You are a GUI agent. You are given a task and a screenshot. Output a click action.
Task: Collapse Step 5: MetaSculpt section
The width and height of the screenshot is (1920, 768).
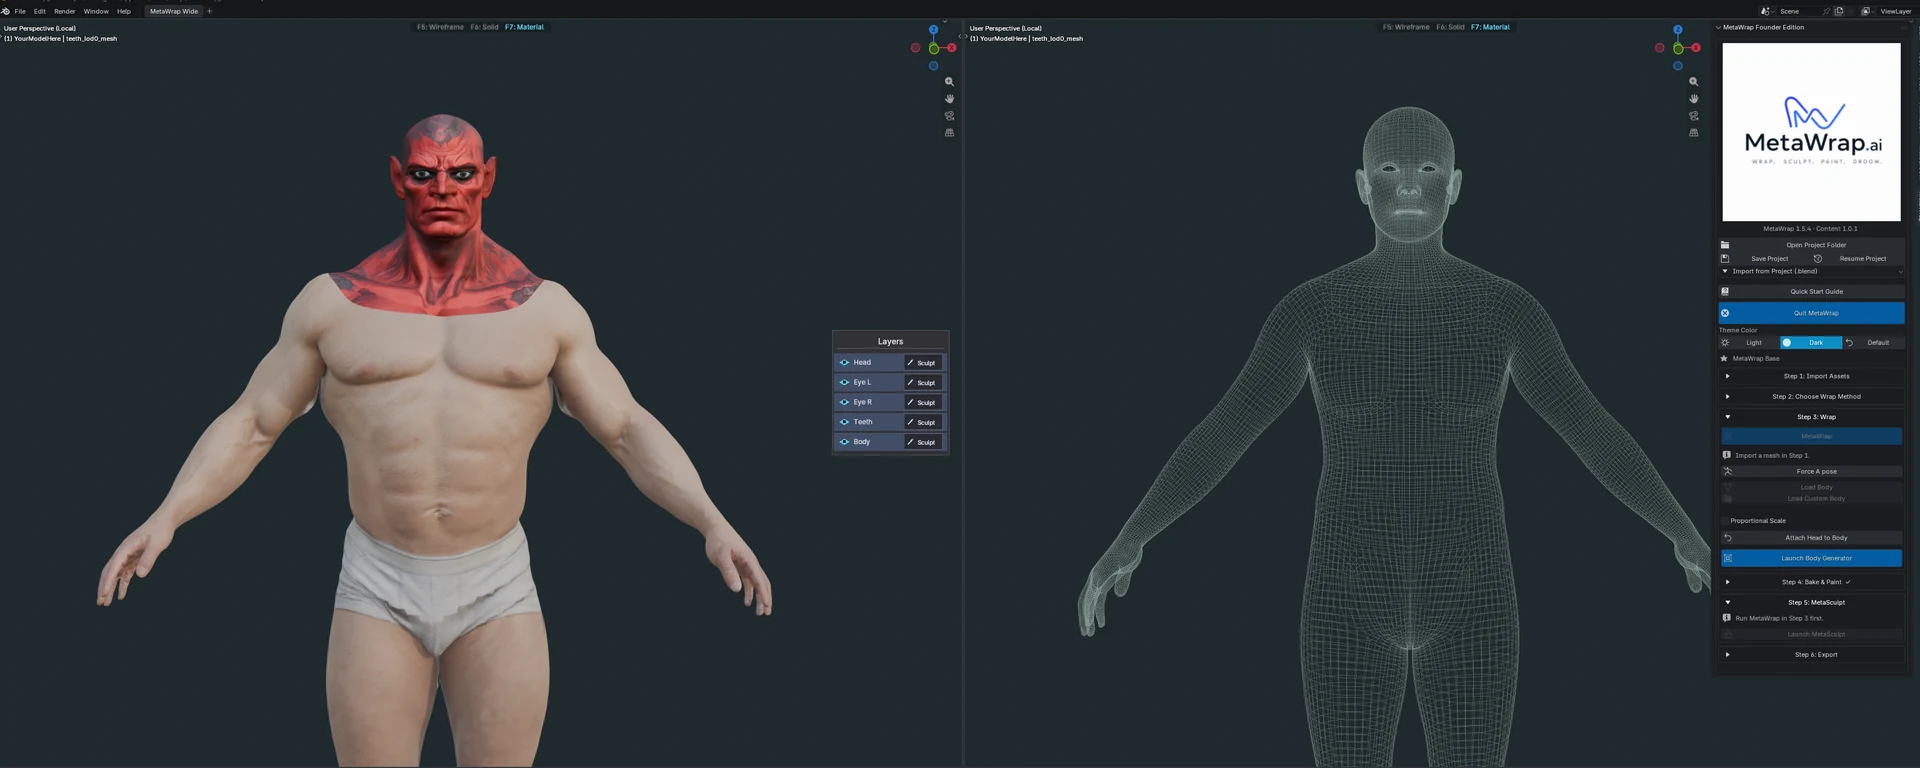(x=1811, y=602)
